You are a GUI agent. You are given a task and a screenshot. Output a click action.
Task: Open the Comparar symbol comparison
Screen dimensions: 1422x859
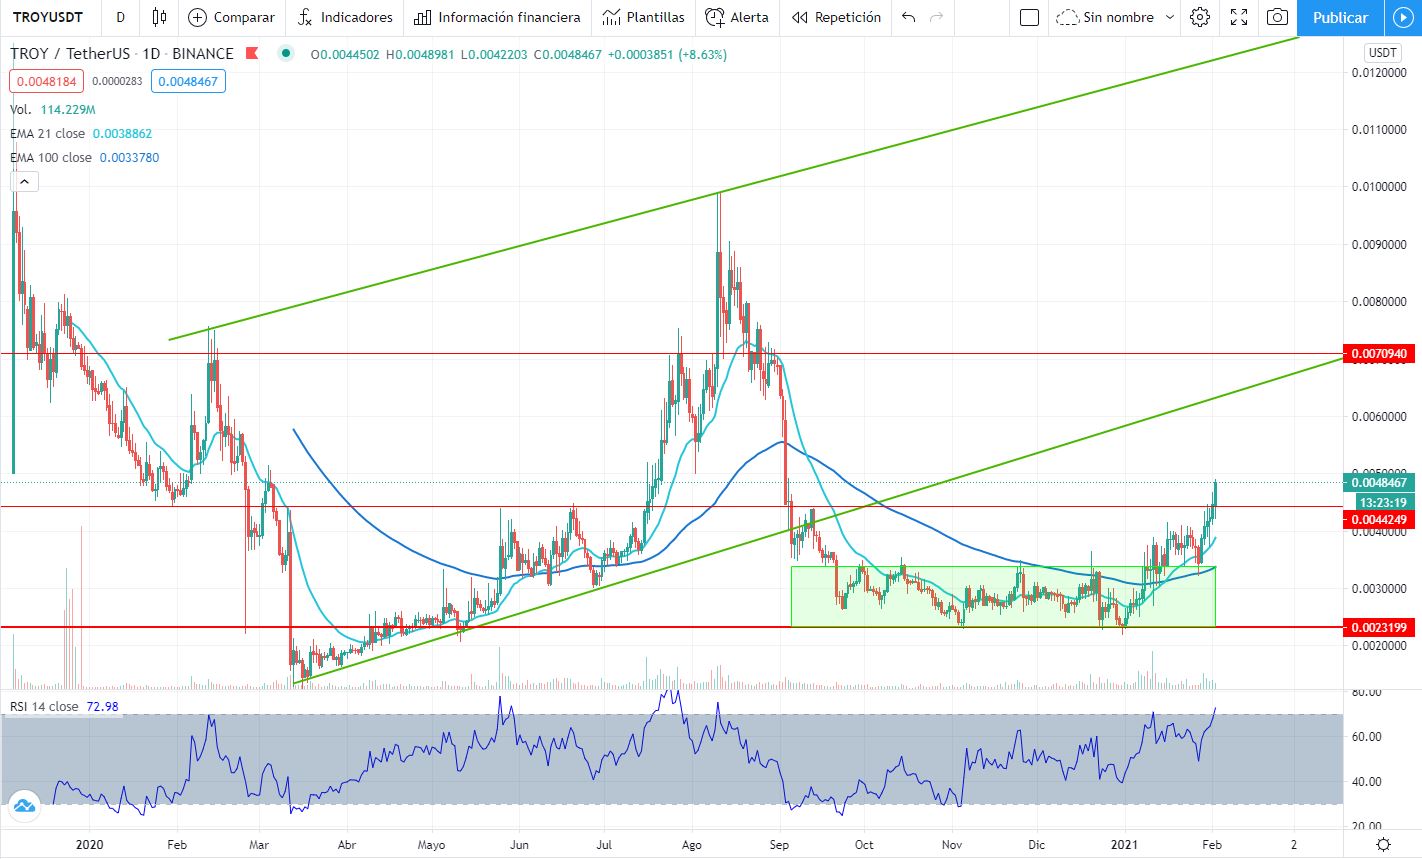point(232,17)
